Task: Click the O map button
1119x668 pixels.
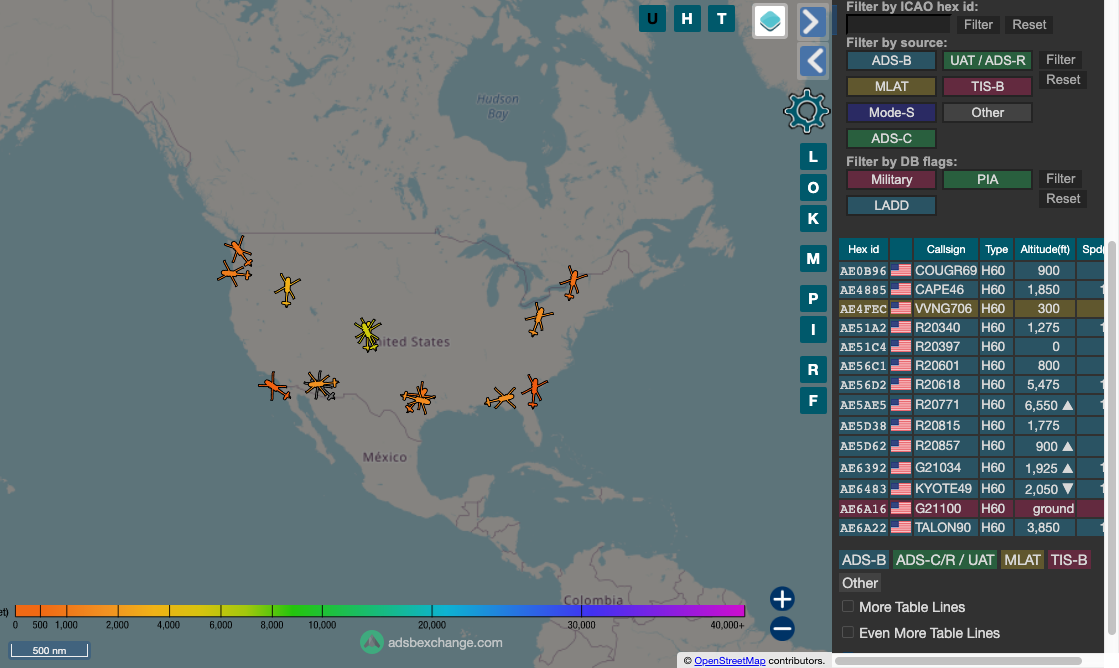Action: click(x=813, y=188)
